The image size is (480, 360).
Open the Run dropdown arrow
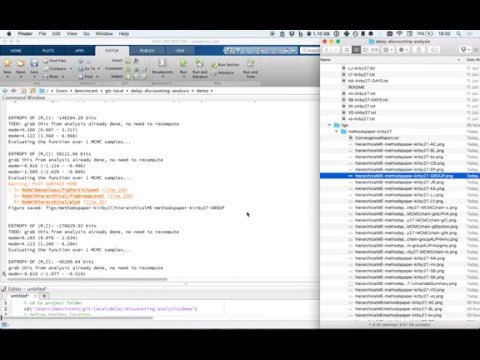pyautogui.click(x=183, y=77)
